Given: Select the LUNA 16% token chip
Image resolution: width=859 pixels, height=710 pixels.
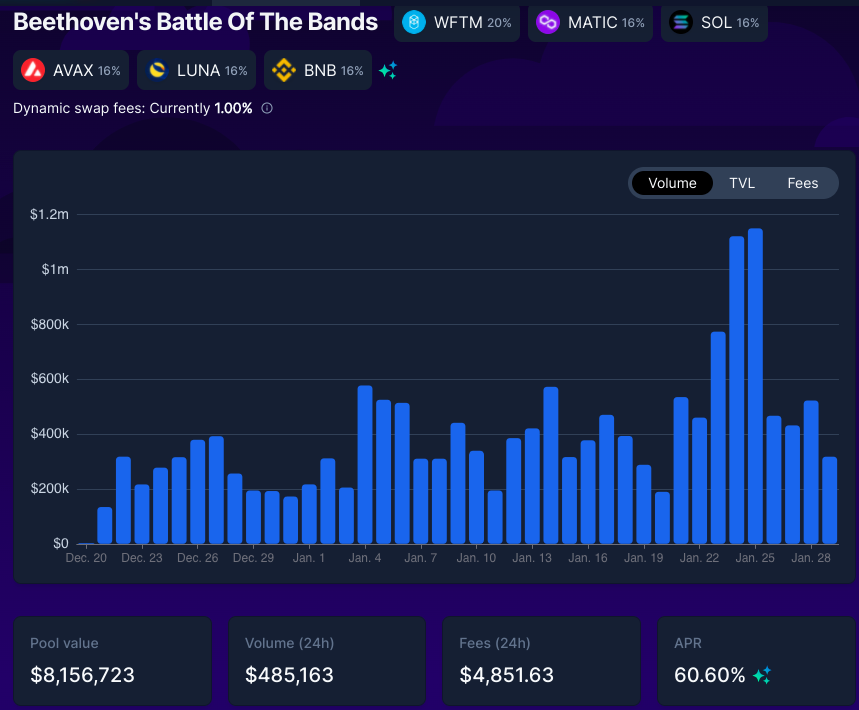Looking at the screenshot, I should coord(197,70).
